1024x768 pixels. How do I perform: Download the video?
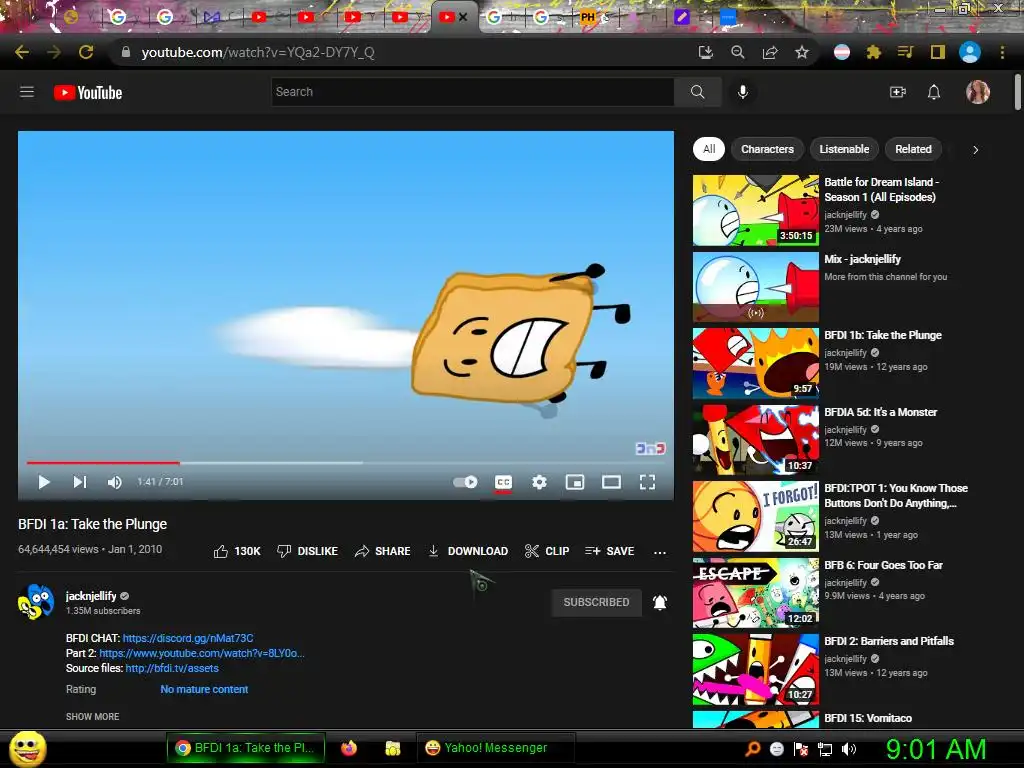tap(468, 551)
